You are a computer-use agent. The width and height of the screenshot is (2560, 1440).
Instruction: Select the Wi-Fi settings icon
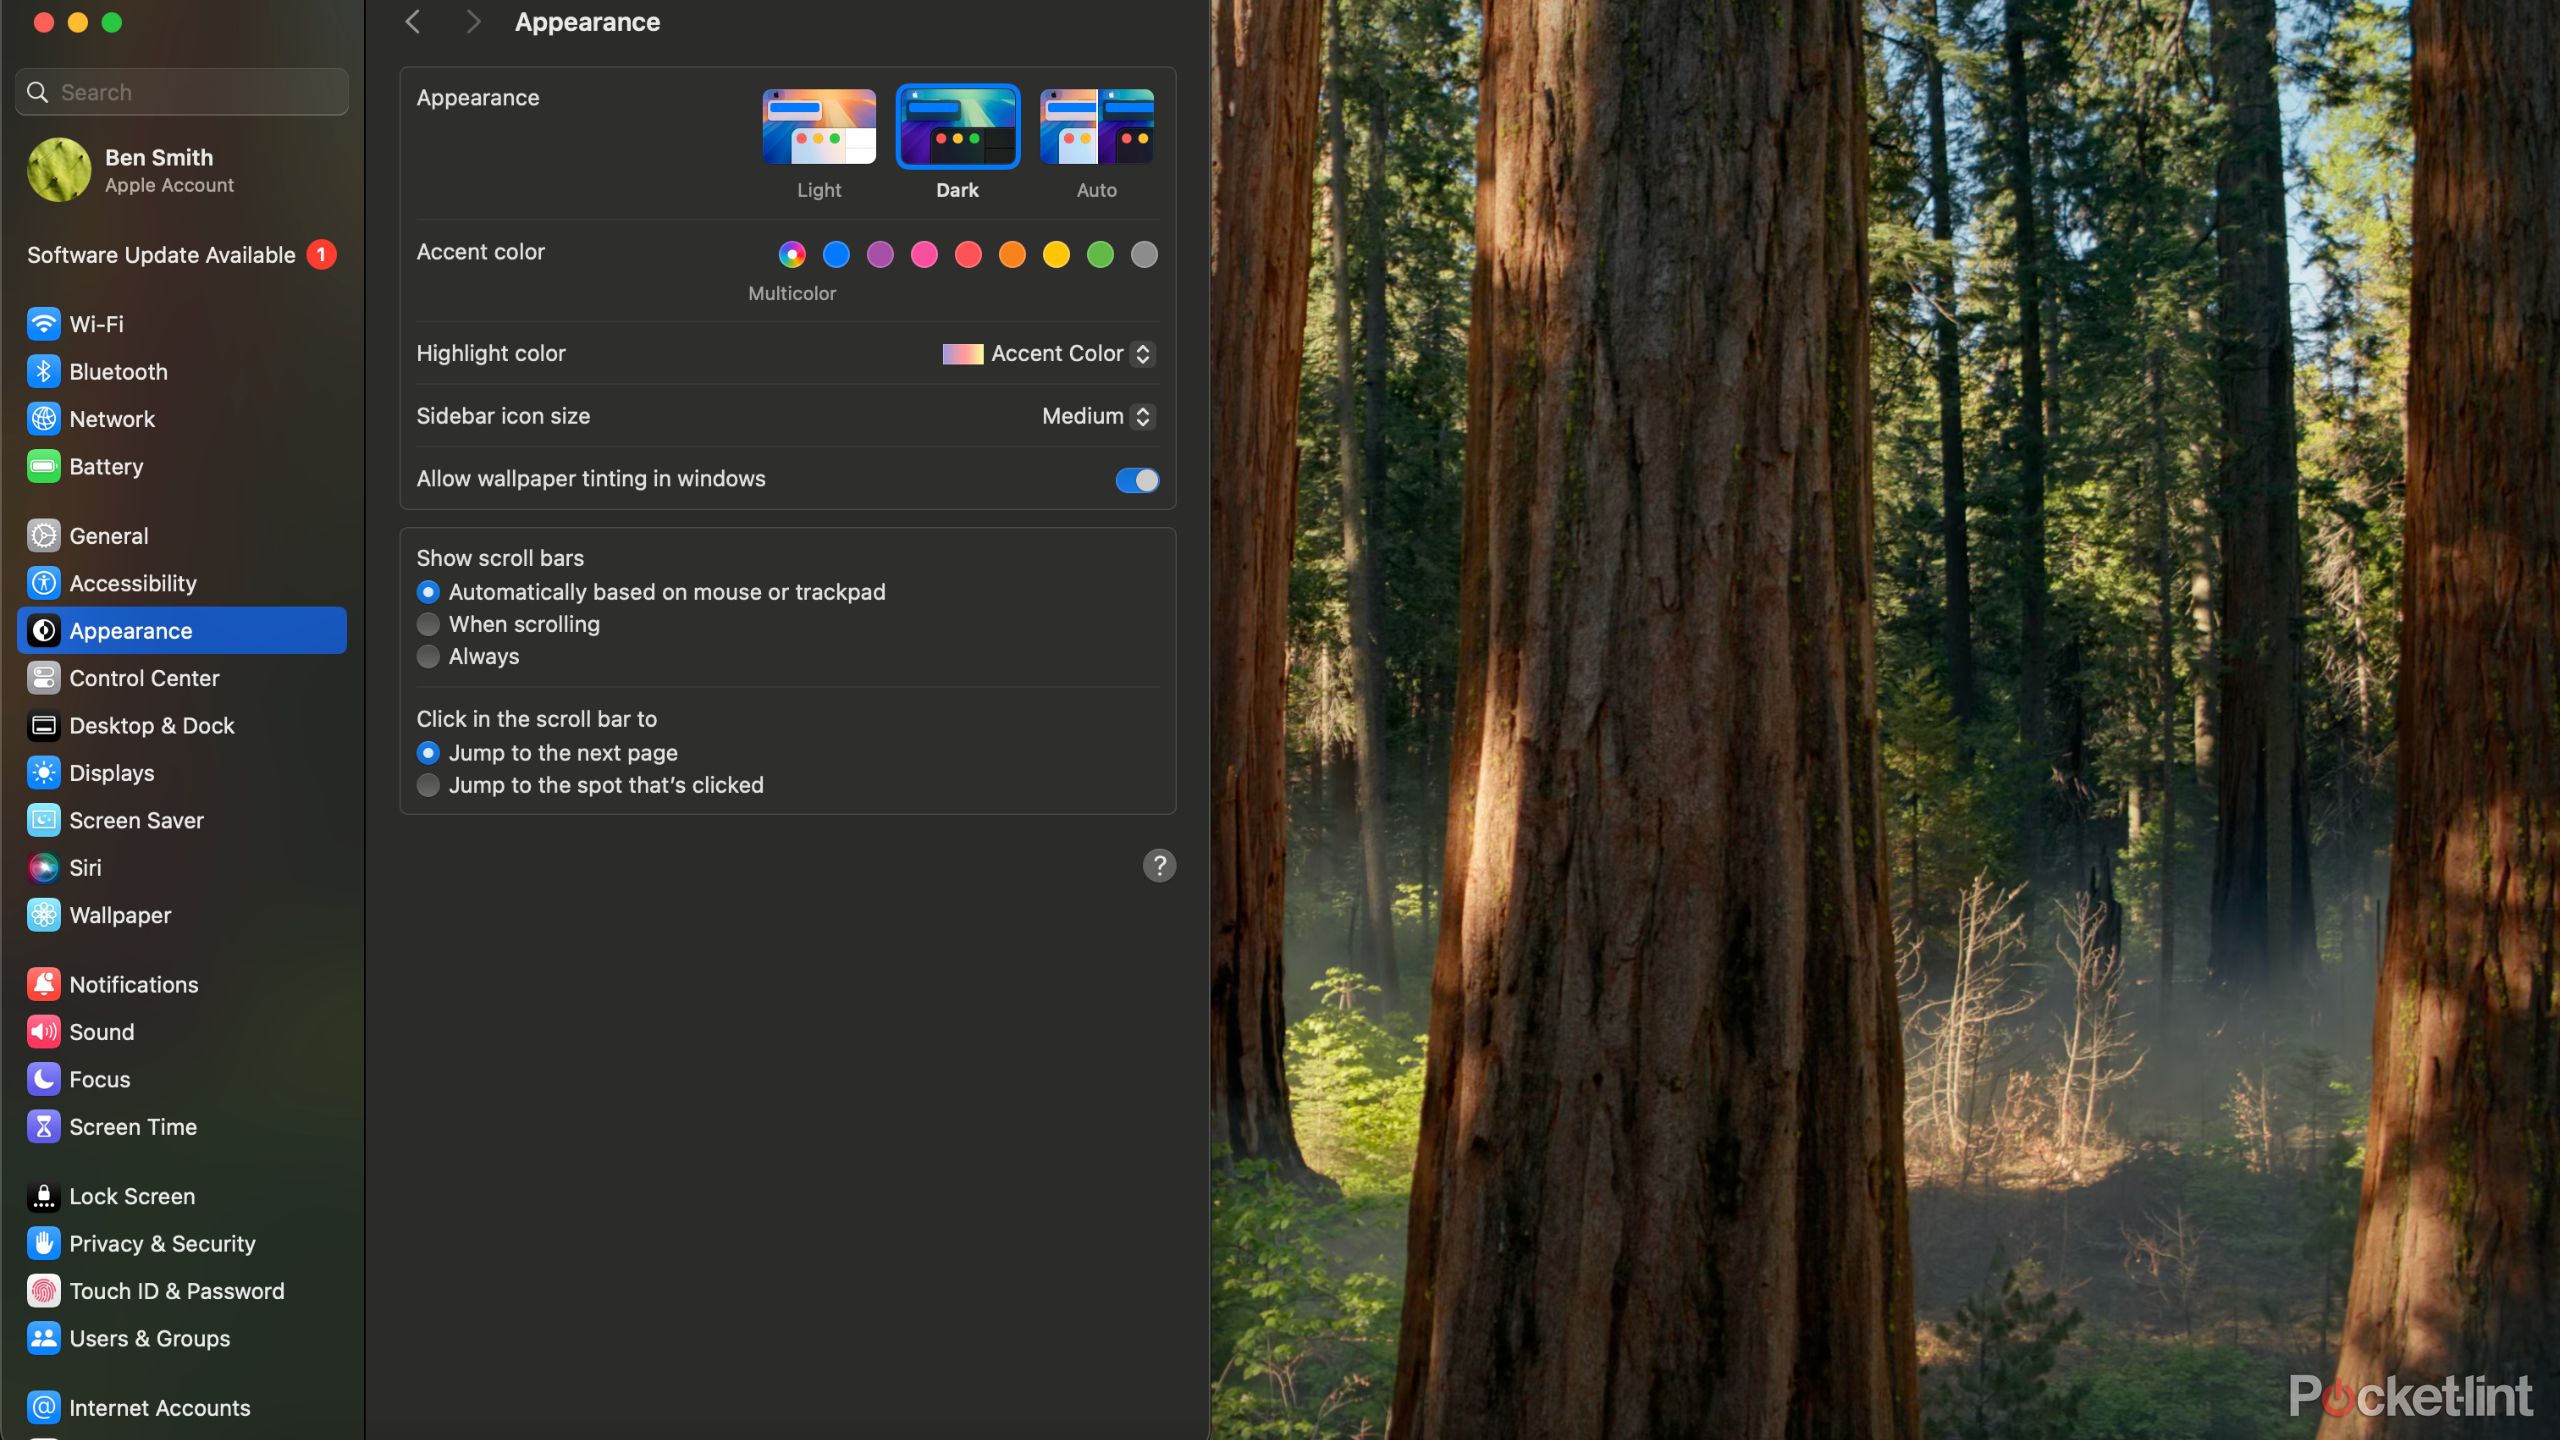[x=42, y=324]
